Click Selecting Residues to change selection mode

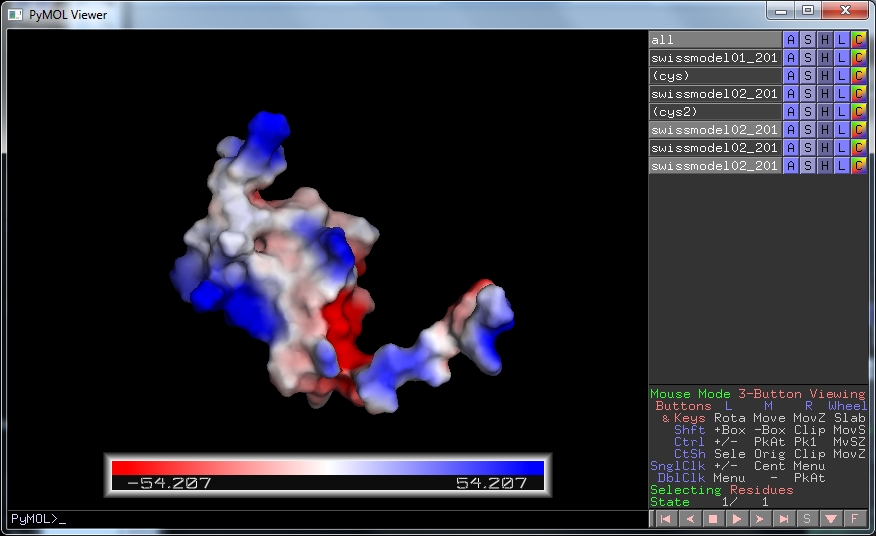point(721,490)
